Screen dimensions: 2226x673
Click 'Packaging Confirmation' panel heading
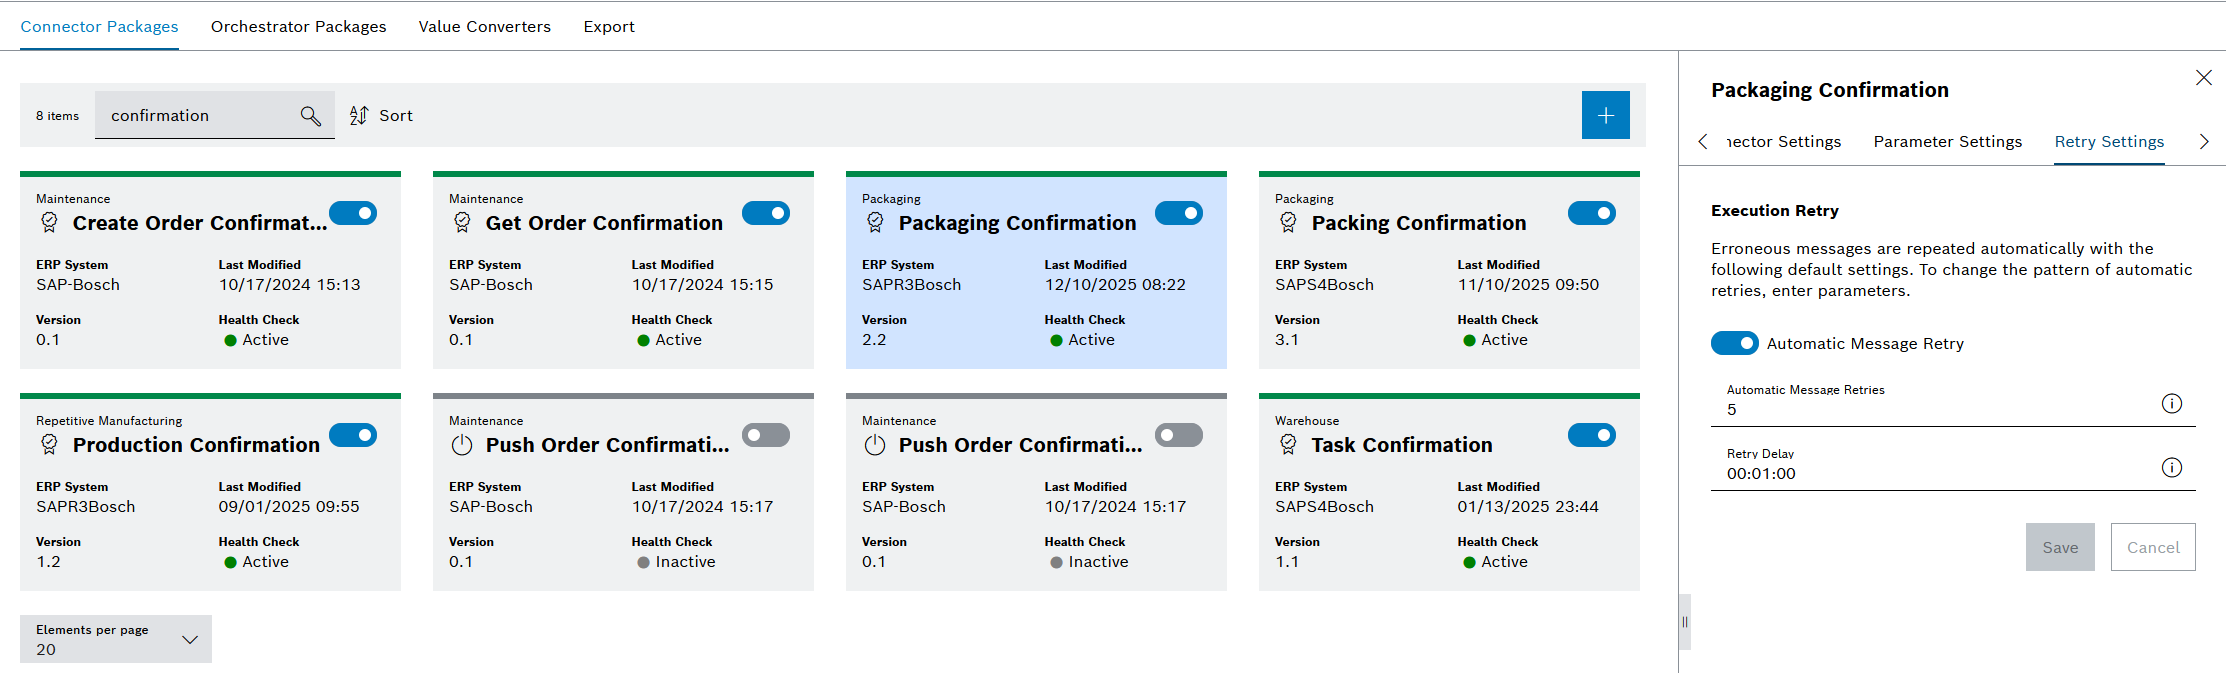[x=1830, y=90]
